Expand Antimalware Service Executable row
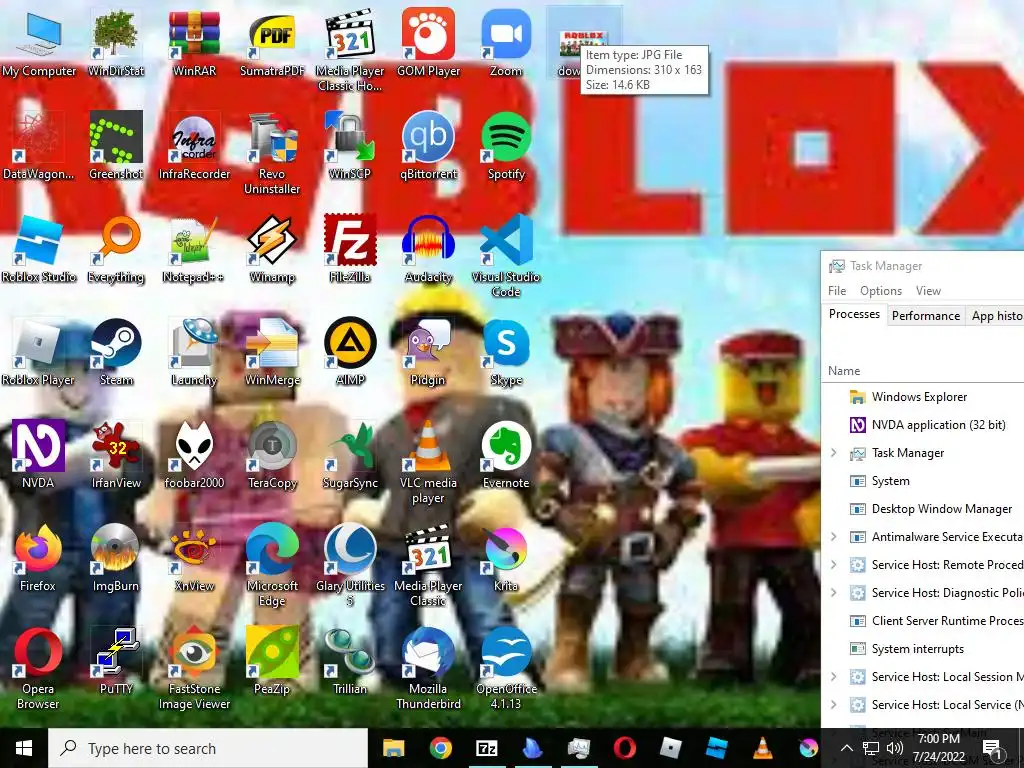Viewport: 1024px width, 768px height. [833, 537]
